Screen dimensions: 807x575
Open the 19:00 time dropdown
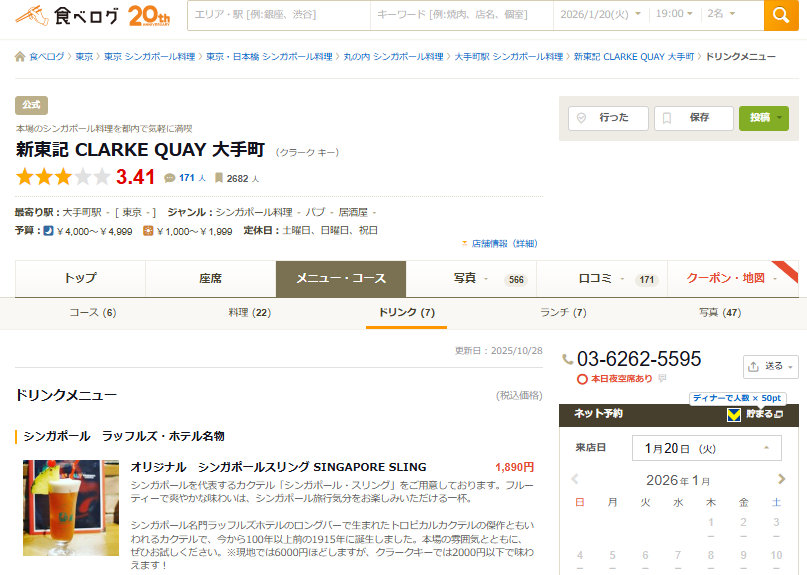pyautogui.click(x=675, y=15)
